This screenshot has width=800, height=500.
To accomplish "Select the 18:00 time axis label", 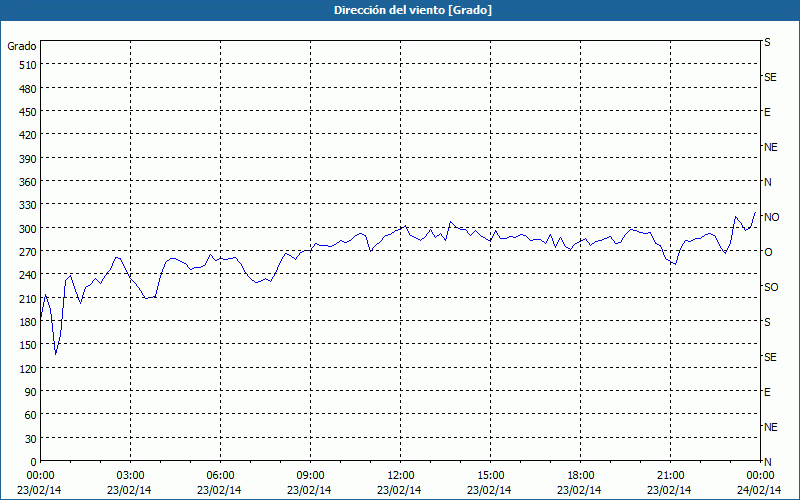I will point(581,476).
